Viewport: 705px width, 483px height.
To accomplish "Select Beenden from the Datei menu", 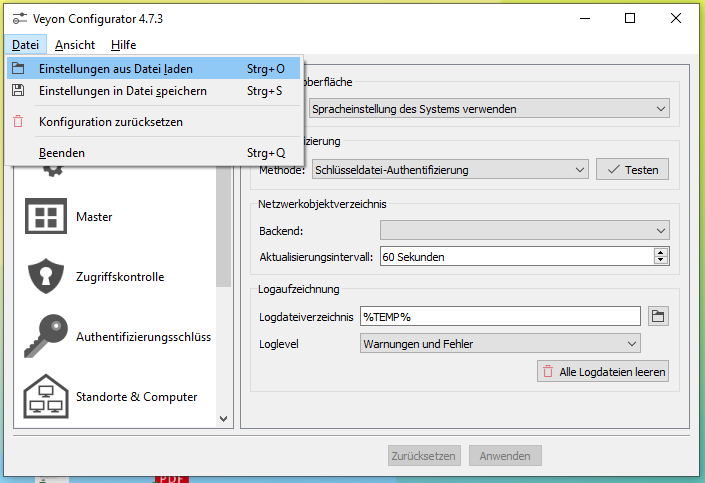I will click(x=154, y=152).
